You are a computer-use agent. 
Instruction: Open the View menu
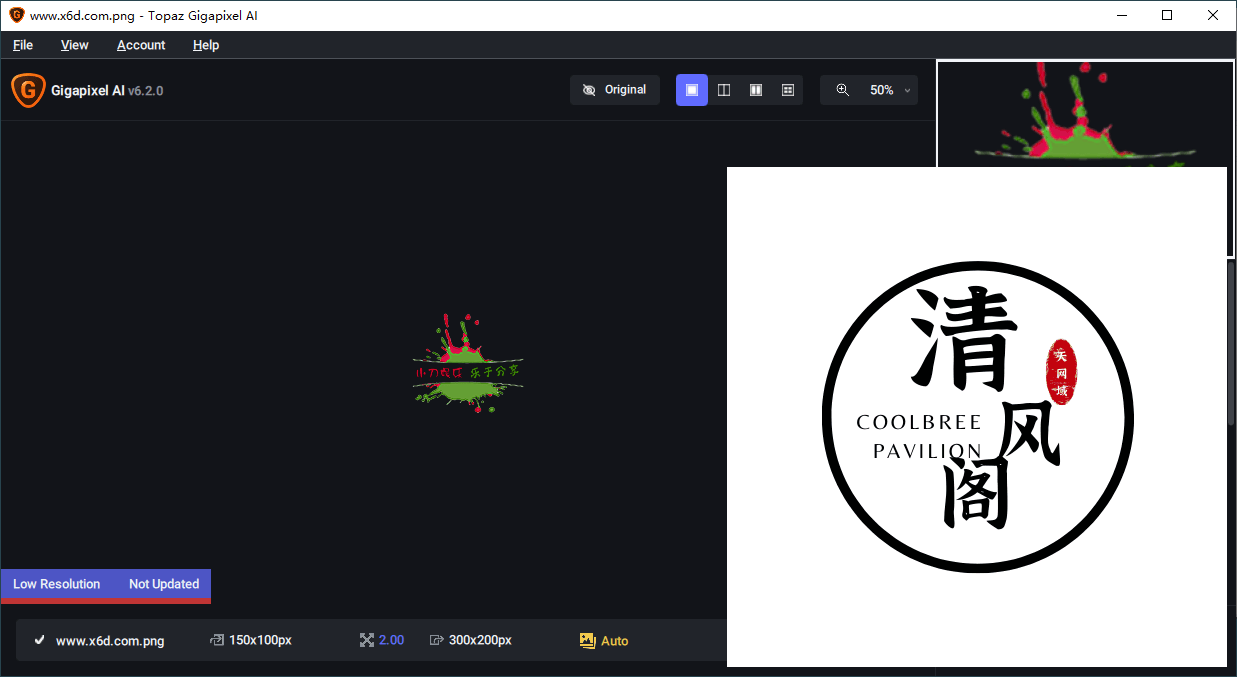74,45
